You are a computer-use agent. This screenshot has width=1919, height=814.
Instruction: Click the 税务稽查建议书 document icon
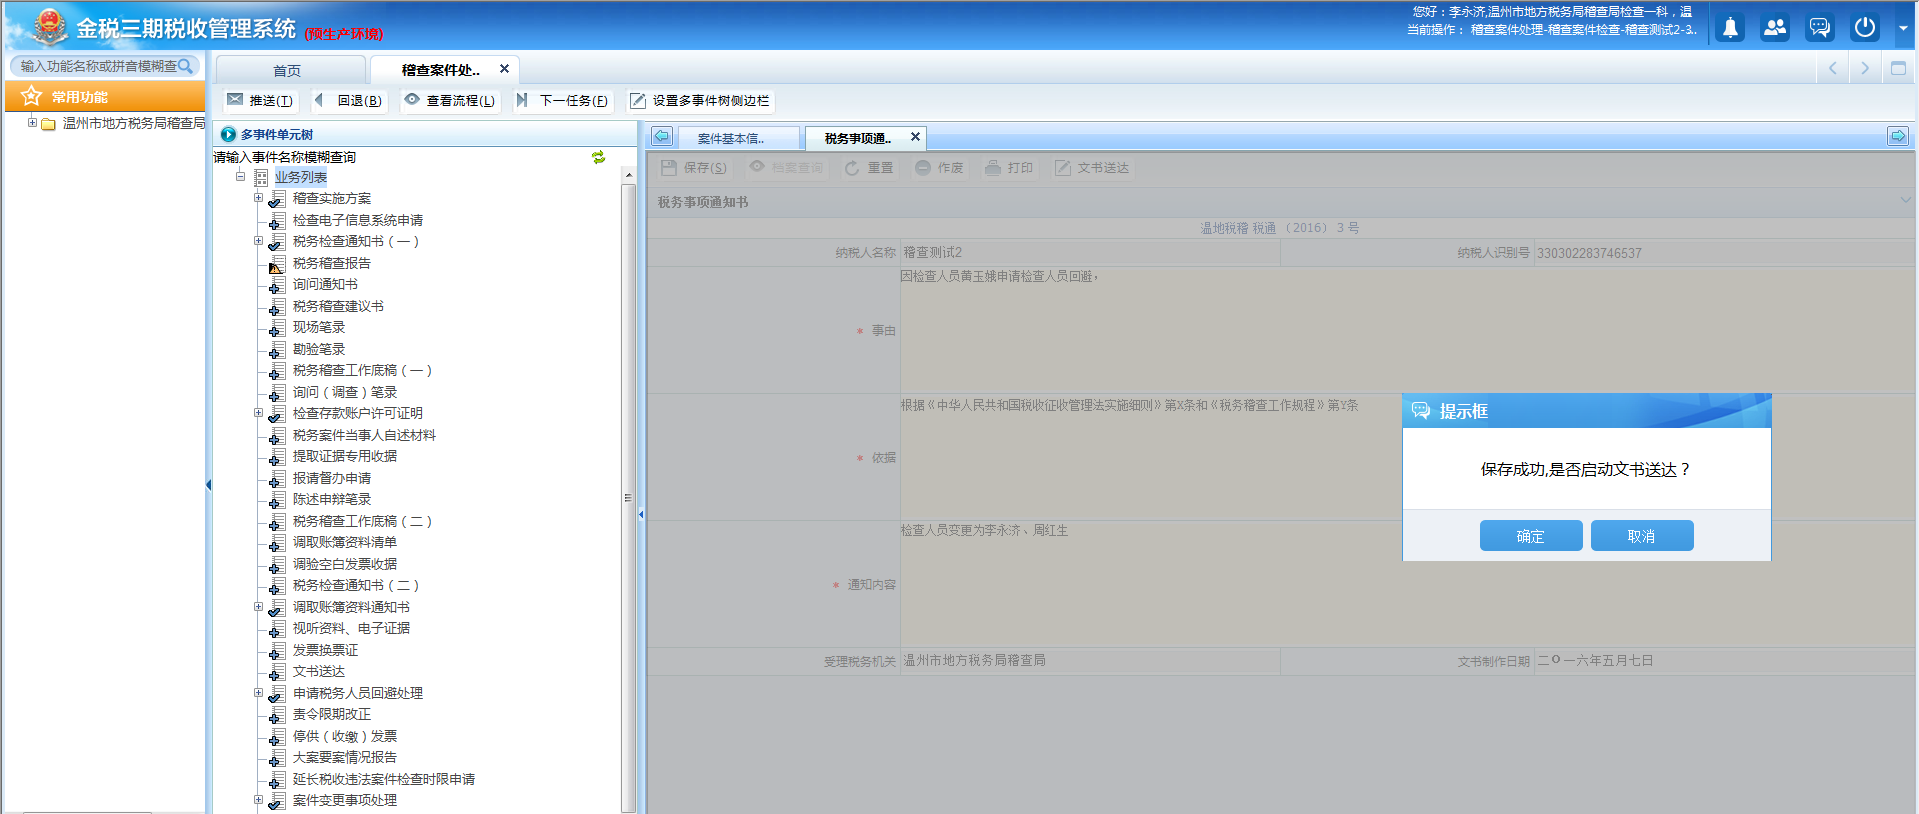(x=277, y=306)
